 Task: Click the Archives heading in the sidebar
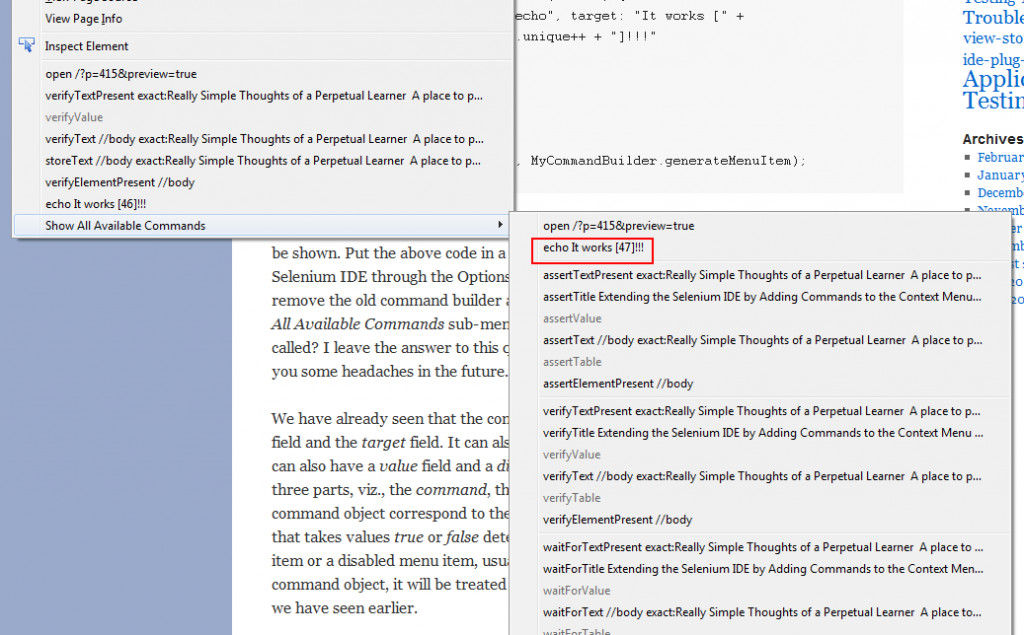click(x=993, y=139)
